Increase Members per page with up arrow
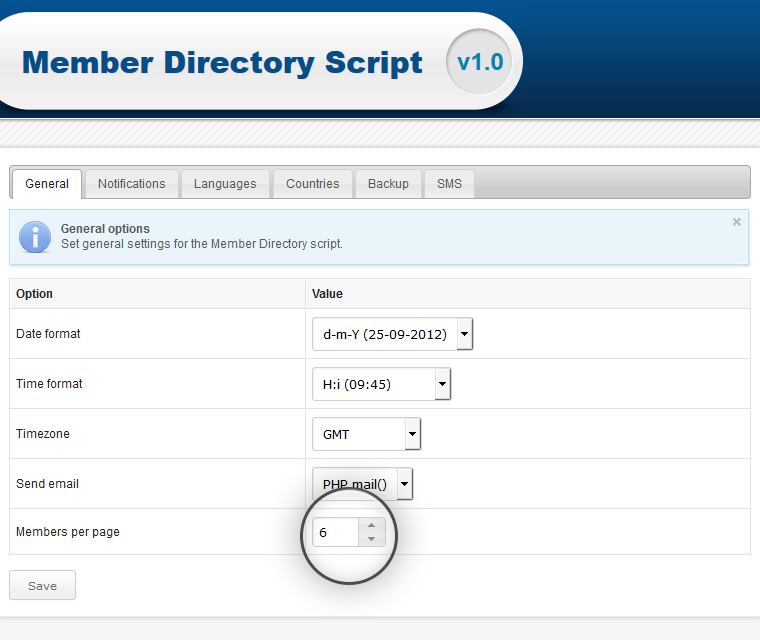The height and width of the screenshot is (640, 760). point(372,525)
